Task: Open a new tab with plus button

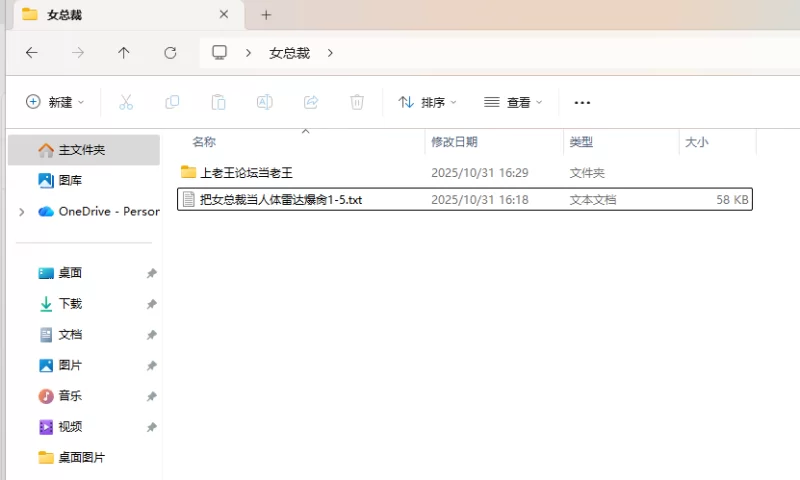Action: pyautogui.click(x=266, y=15)
